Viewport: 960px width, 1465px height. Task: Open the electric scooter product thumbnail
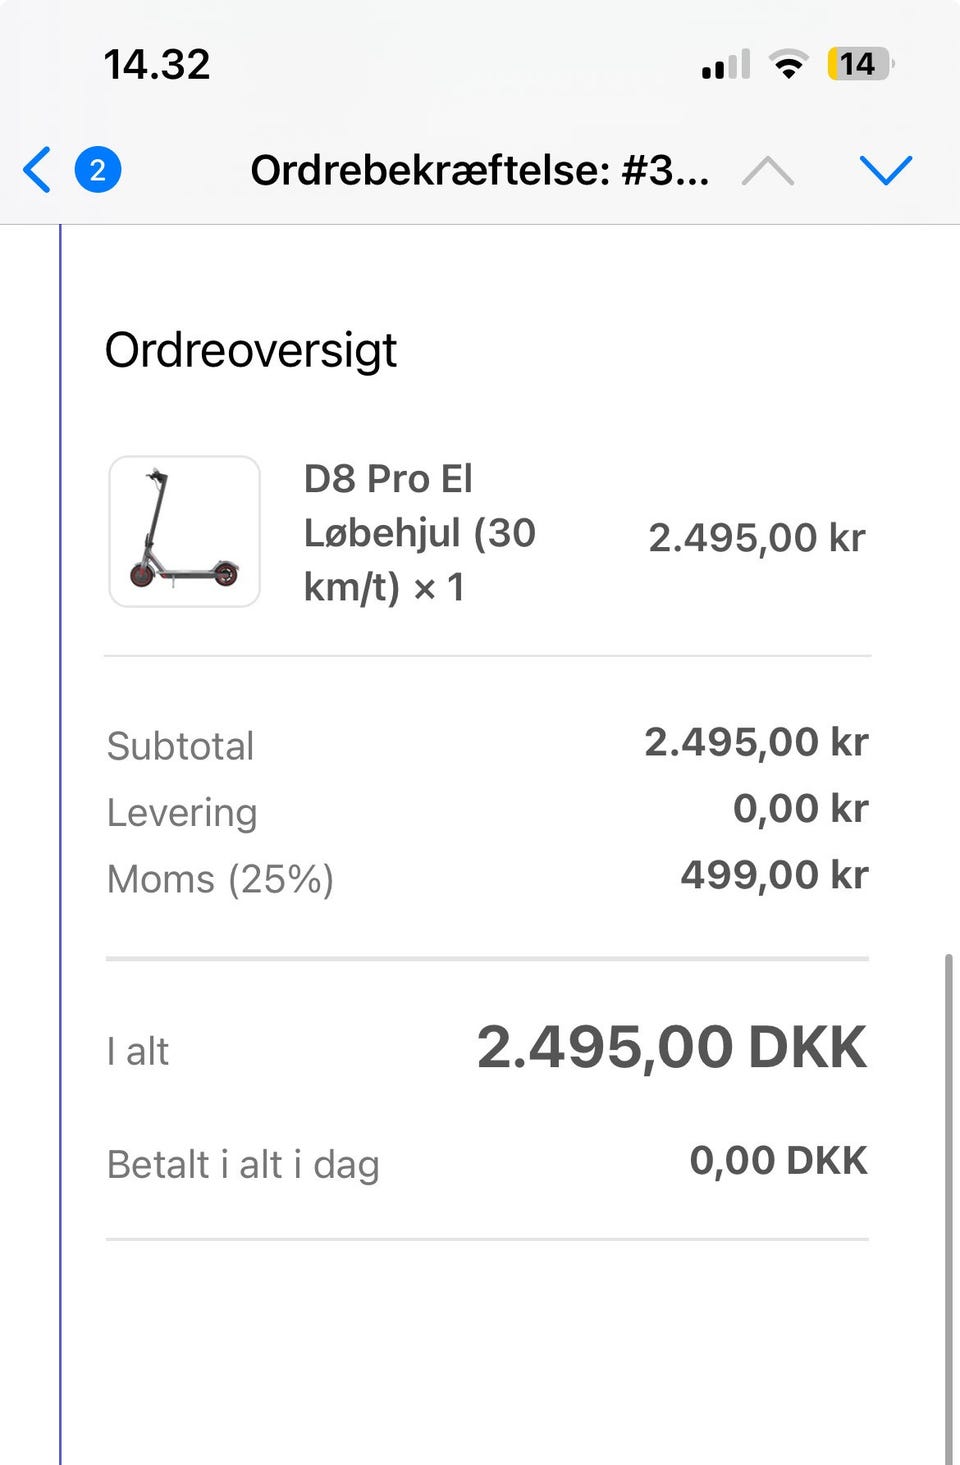click(x=184, y=531)
